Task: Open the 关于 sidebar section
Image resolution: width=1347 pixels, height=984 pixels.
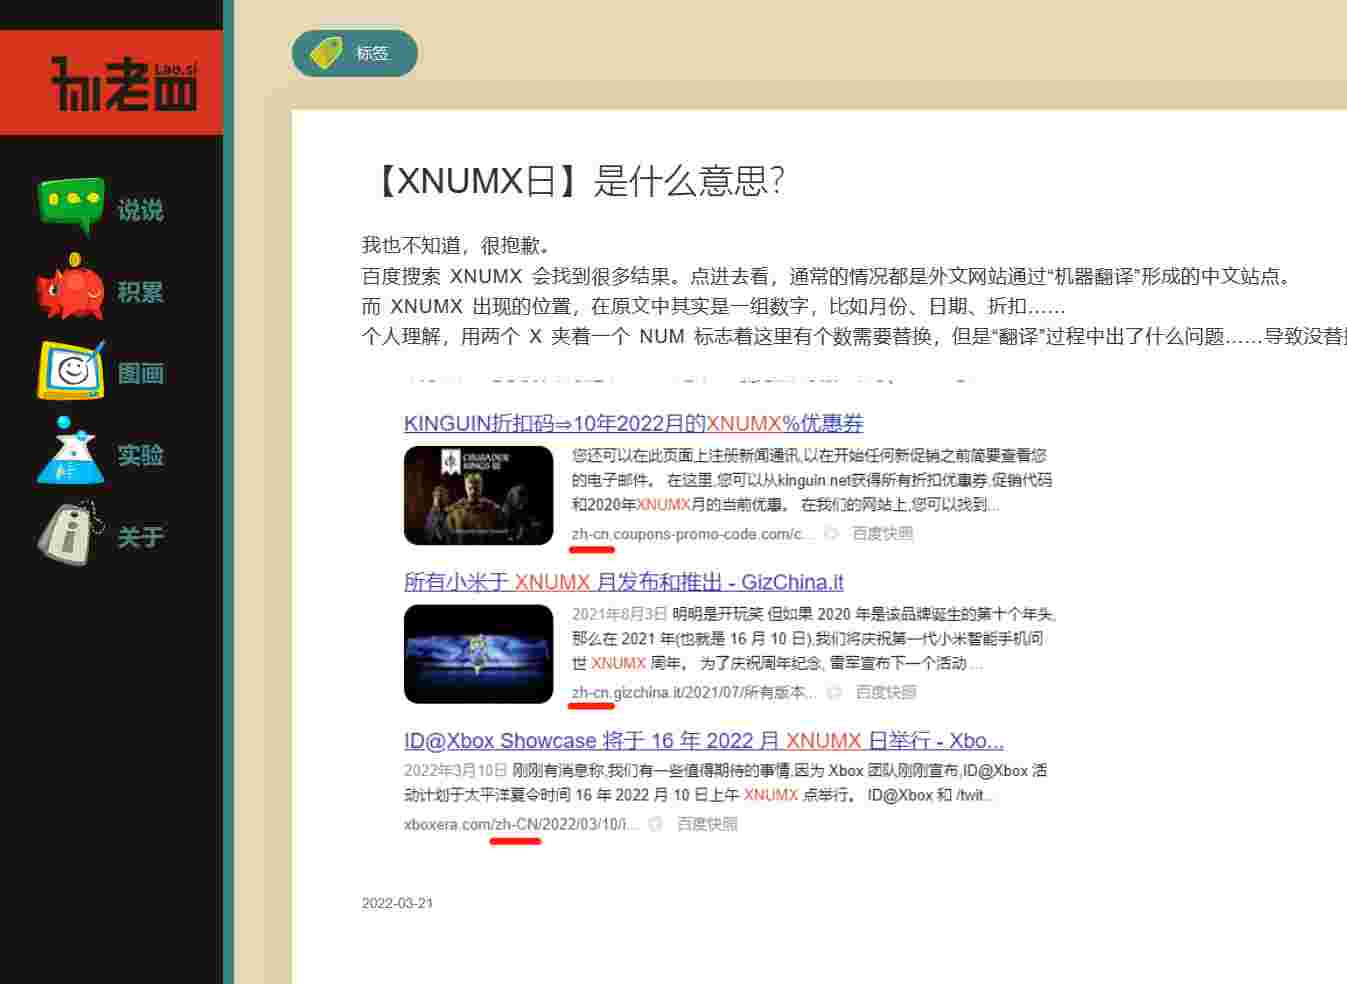Action: [140, 537]
